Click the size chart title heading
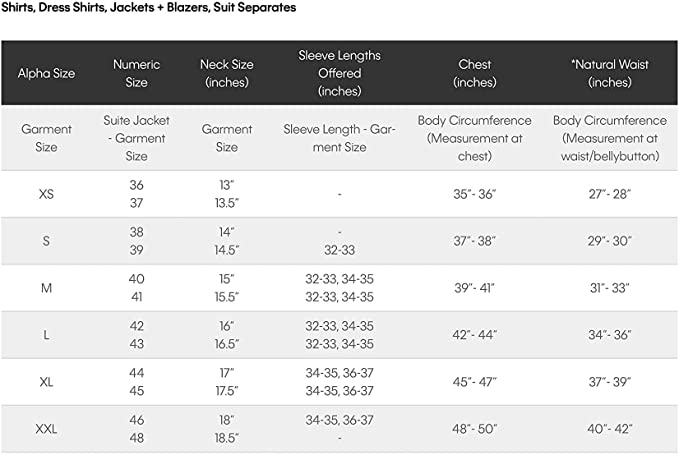Image resolution: width=679 pixels, height=455 pixels. point(148,7)
